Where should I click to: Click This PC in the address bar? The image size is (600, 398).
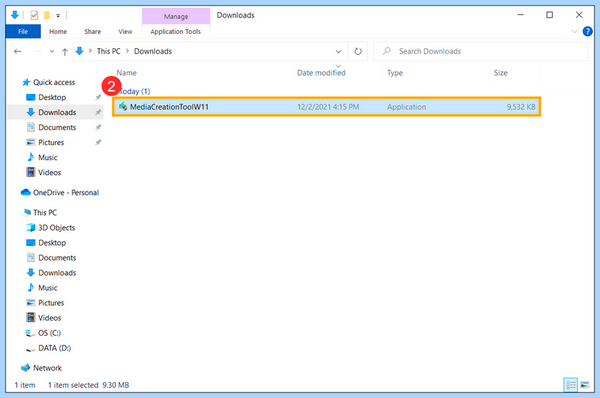click(x=108, y=51)
